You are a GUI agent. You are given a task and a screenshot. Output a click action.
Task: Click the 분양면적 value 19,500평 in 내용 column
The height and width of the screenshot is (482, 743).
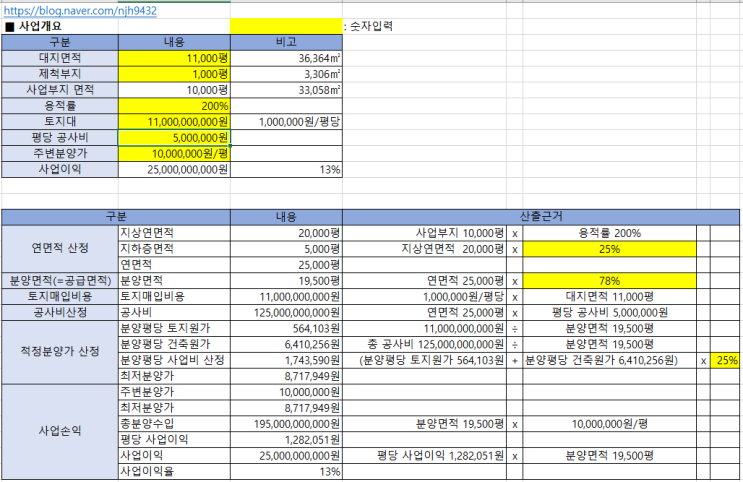click(x=286, y=281)
